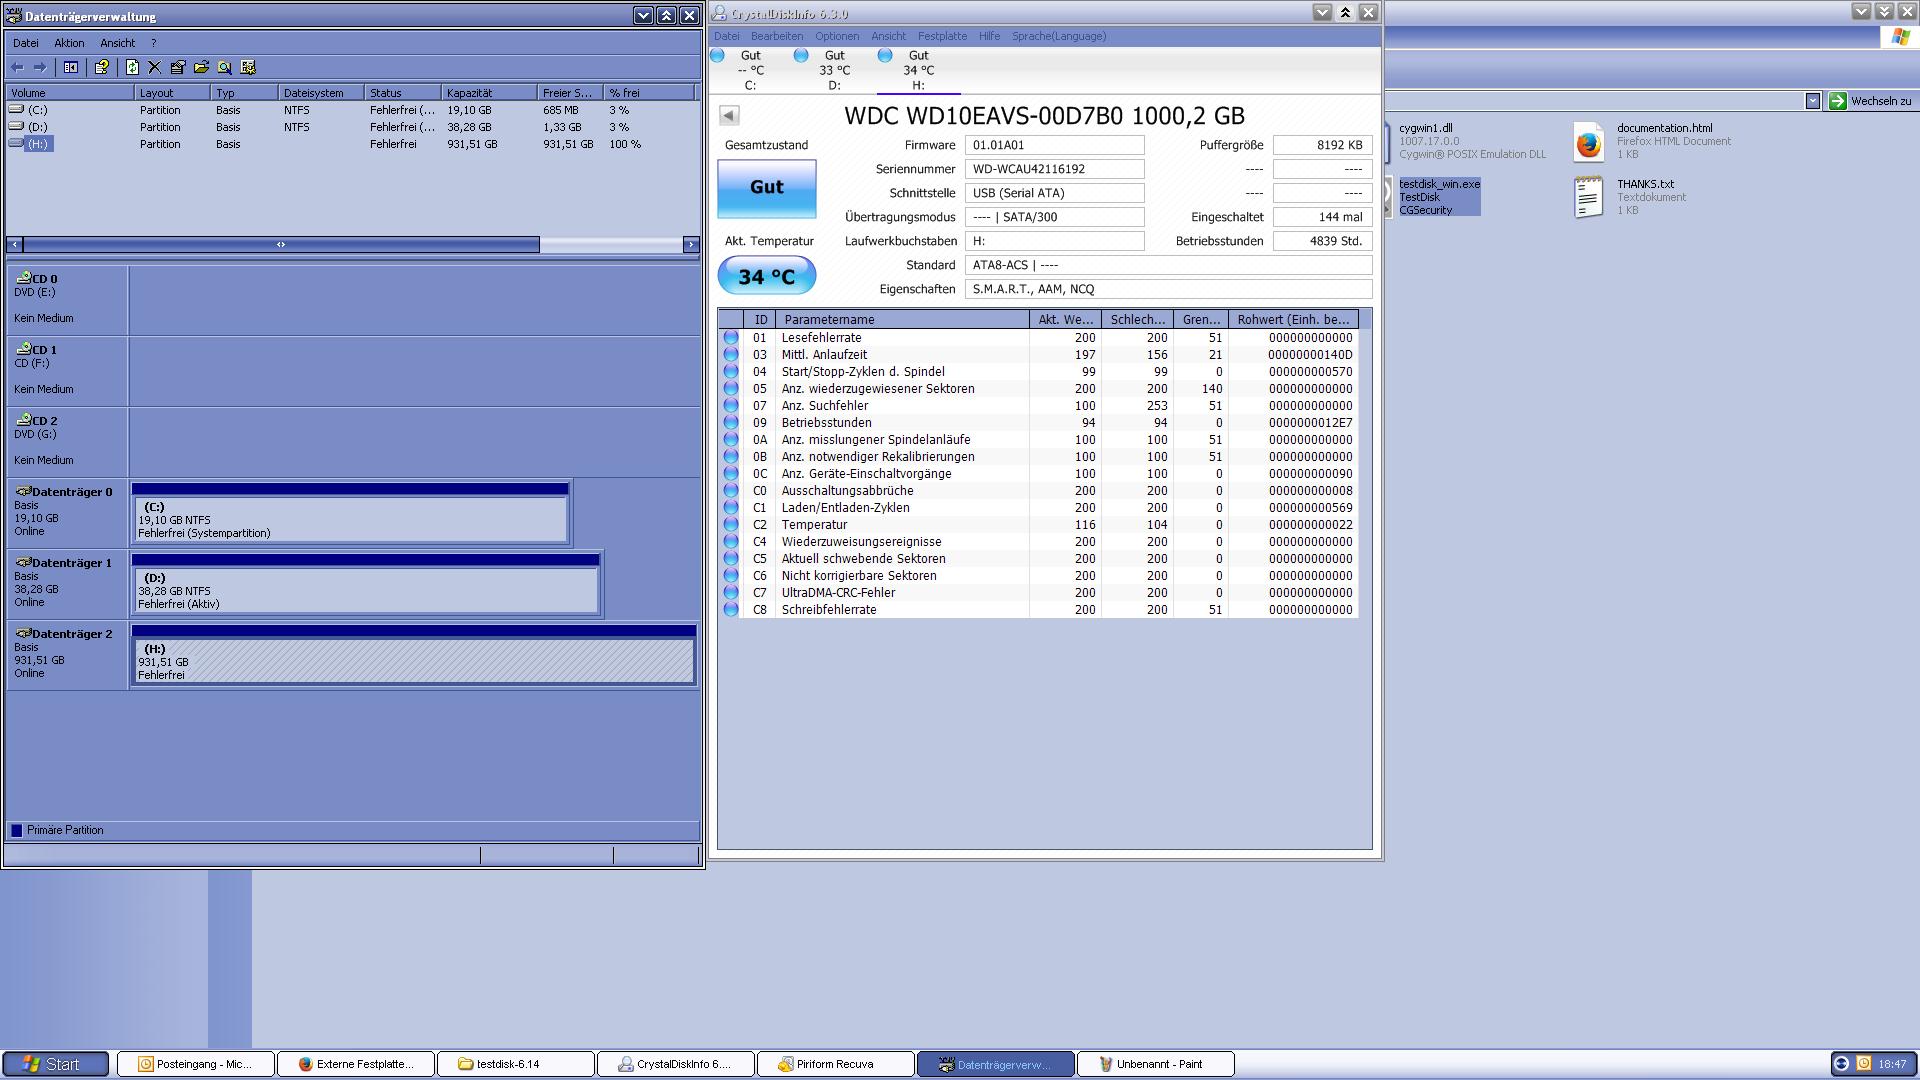This screenshot has width=1920, height=1080.
Task: Select the D: disk status tab
Action: click(833, 70)
